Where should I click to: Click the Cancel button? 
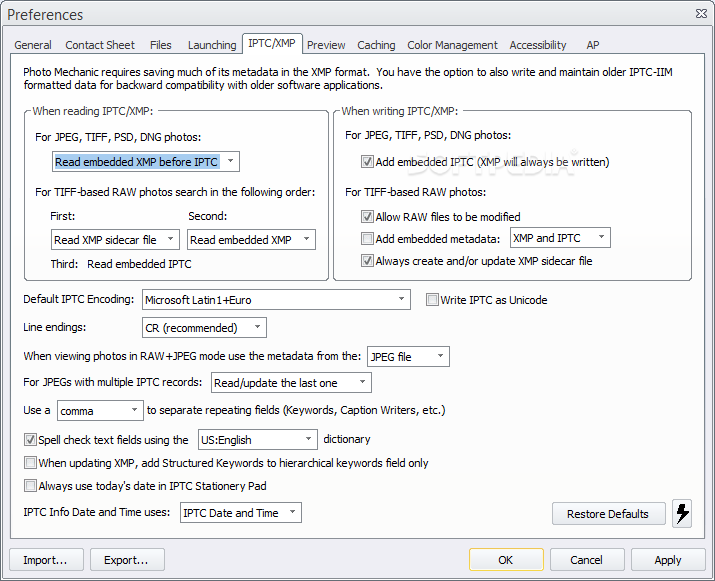(x=587, y=560)
